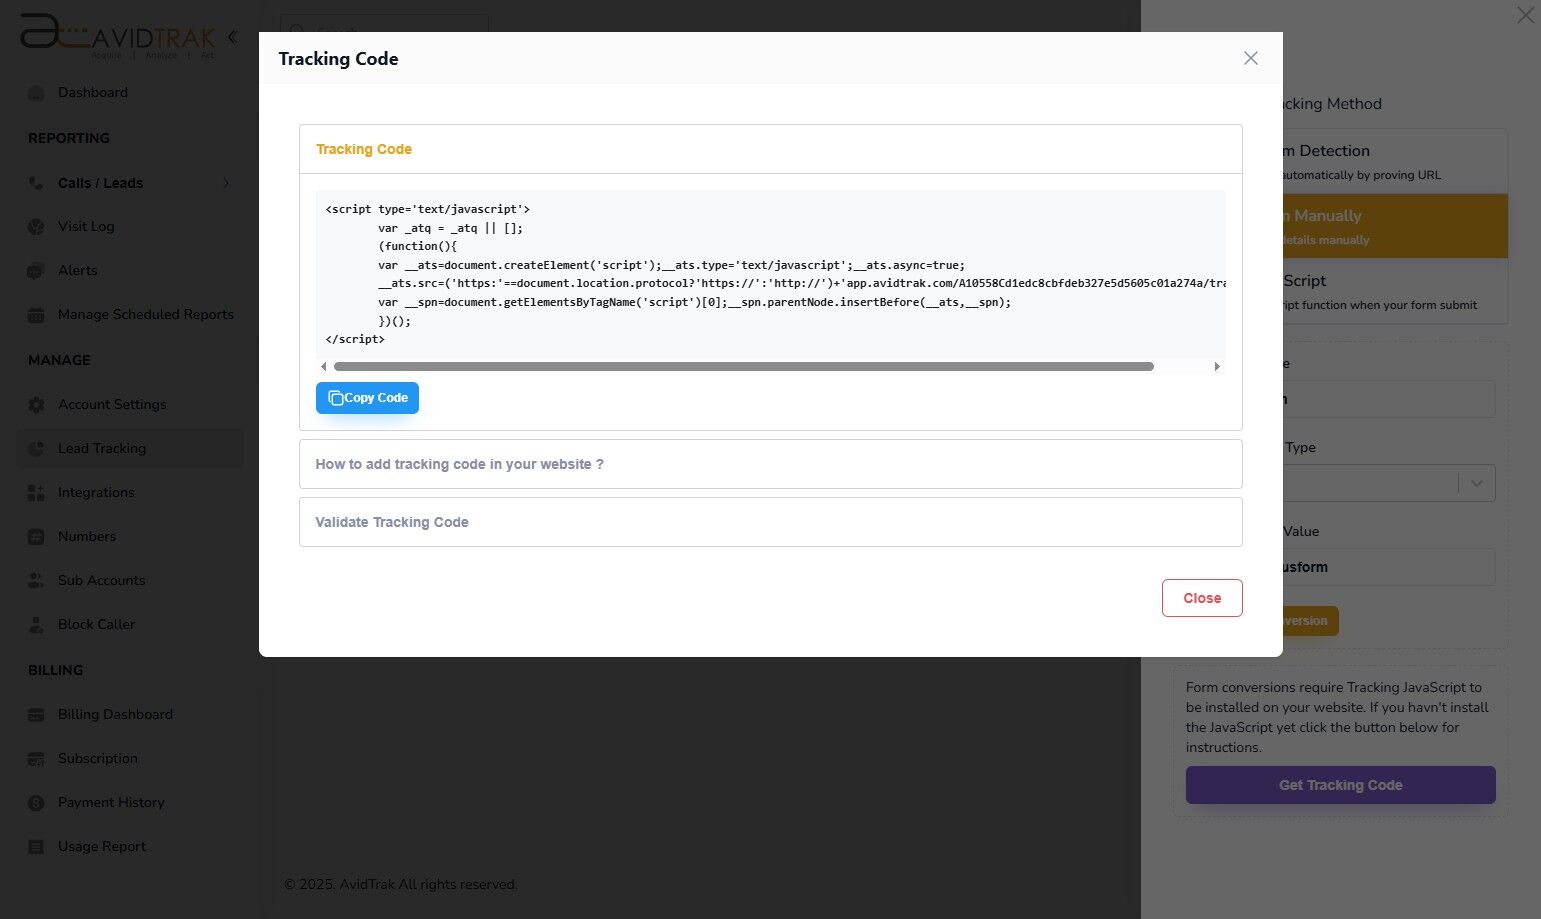
Task: Click the Payment History dollar icon
Action: [x=36, y=803]
